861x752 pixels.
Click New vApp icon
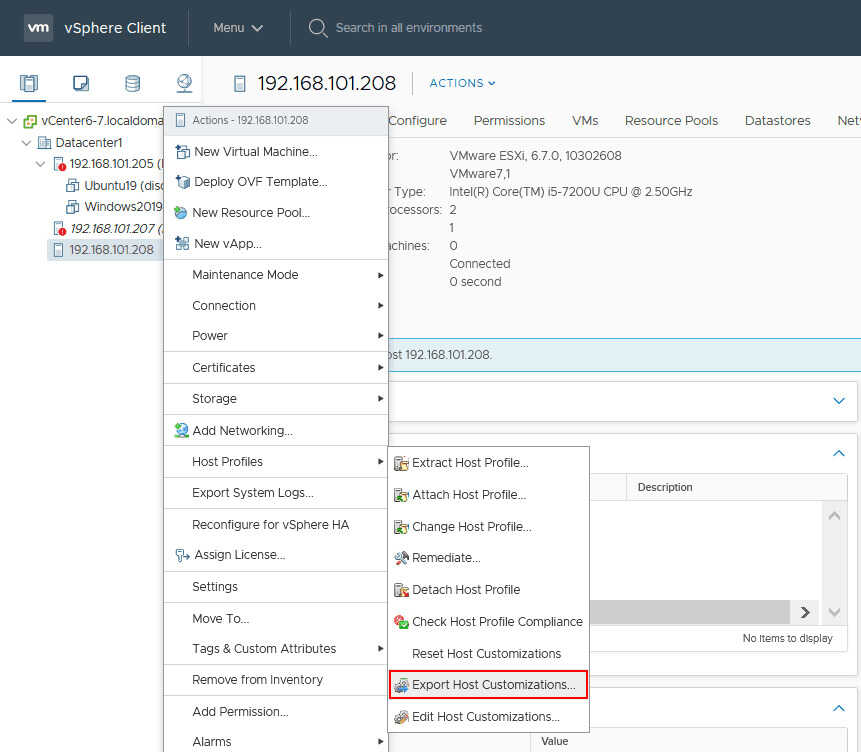tap(182, 243)
